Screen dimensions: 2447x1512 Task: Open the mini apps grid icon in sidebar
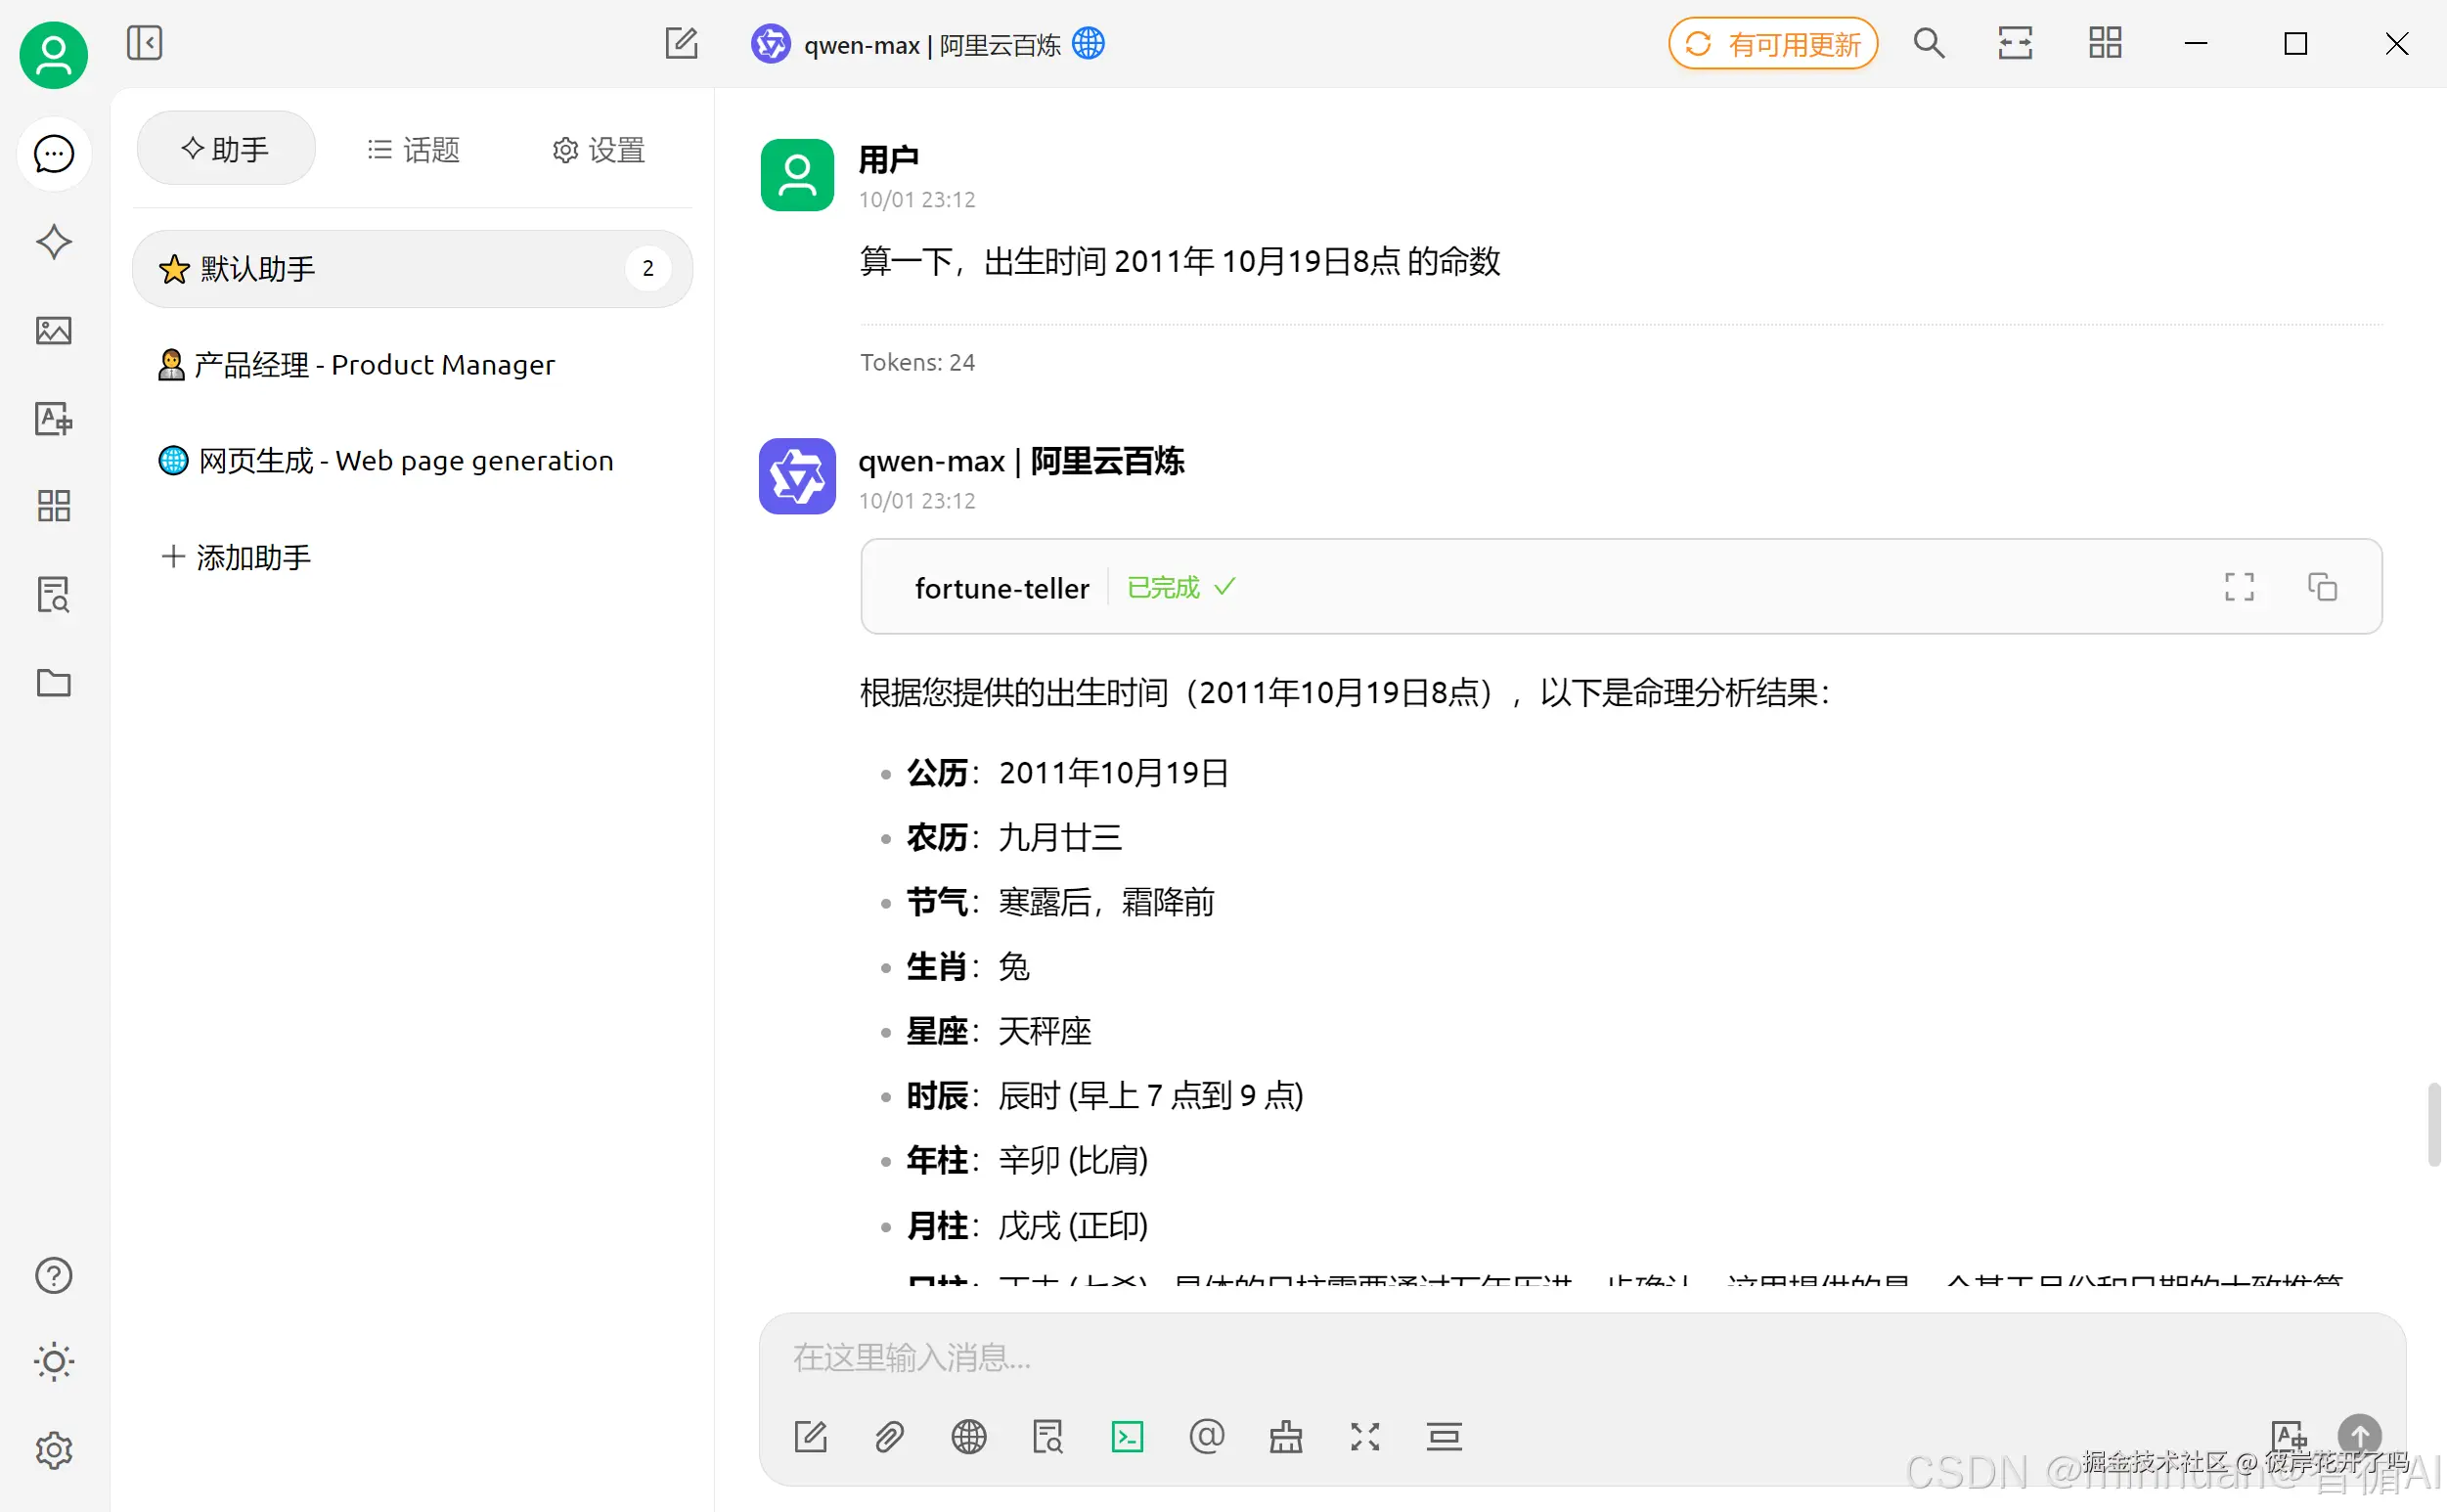pyautogui.click(x=53, y=506)
